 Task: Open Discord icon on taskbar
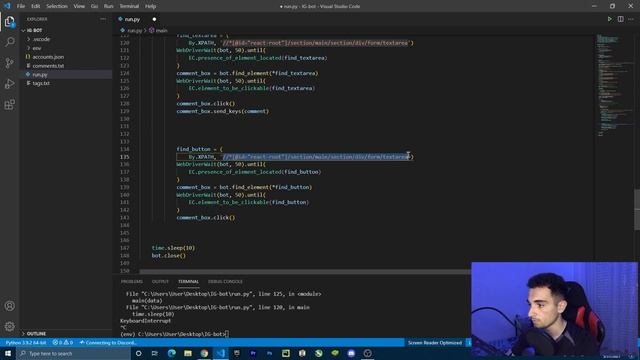point(351,353)
